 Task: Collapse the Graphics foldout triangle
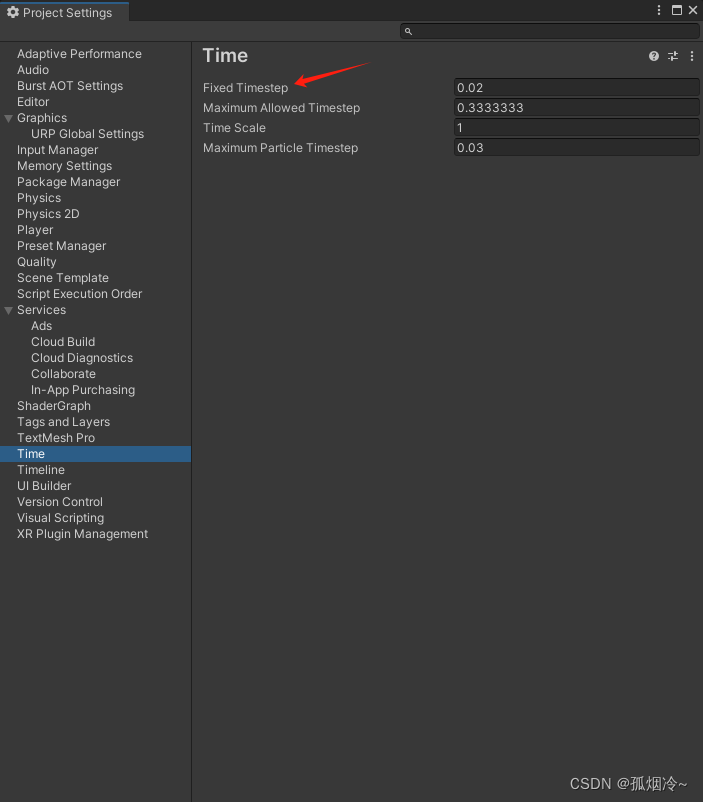click(8, 117)
